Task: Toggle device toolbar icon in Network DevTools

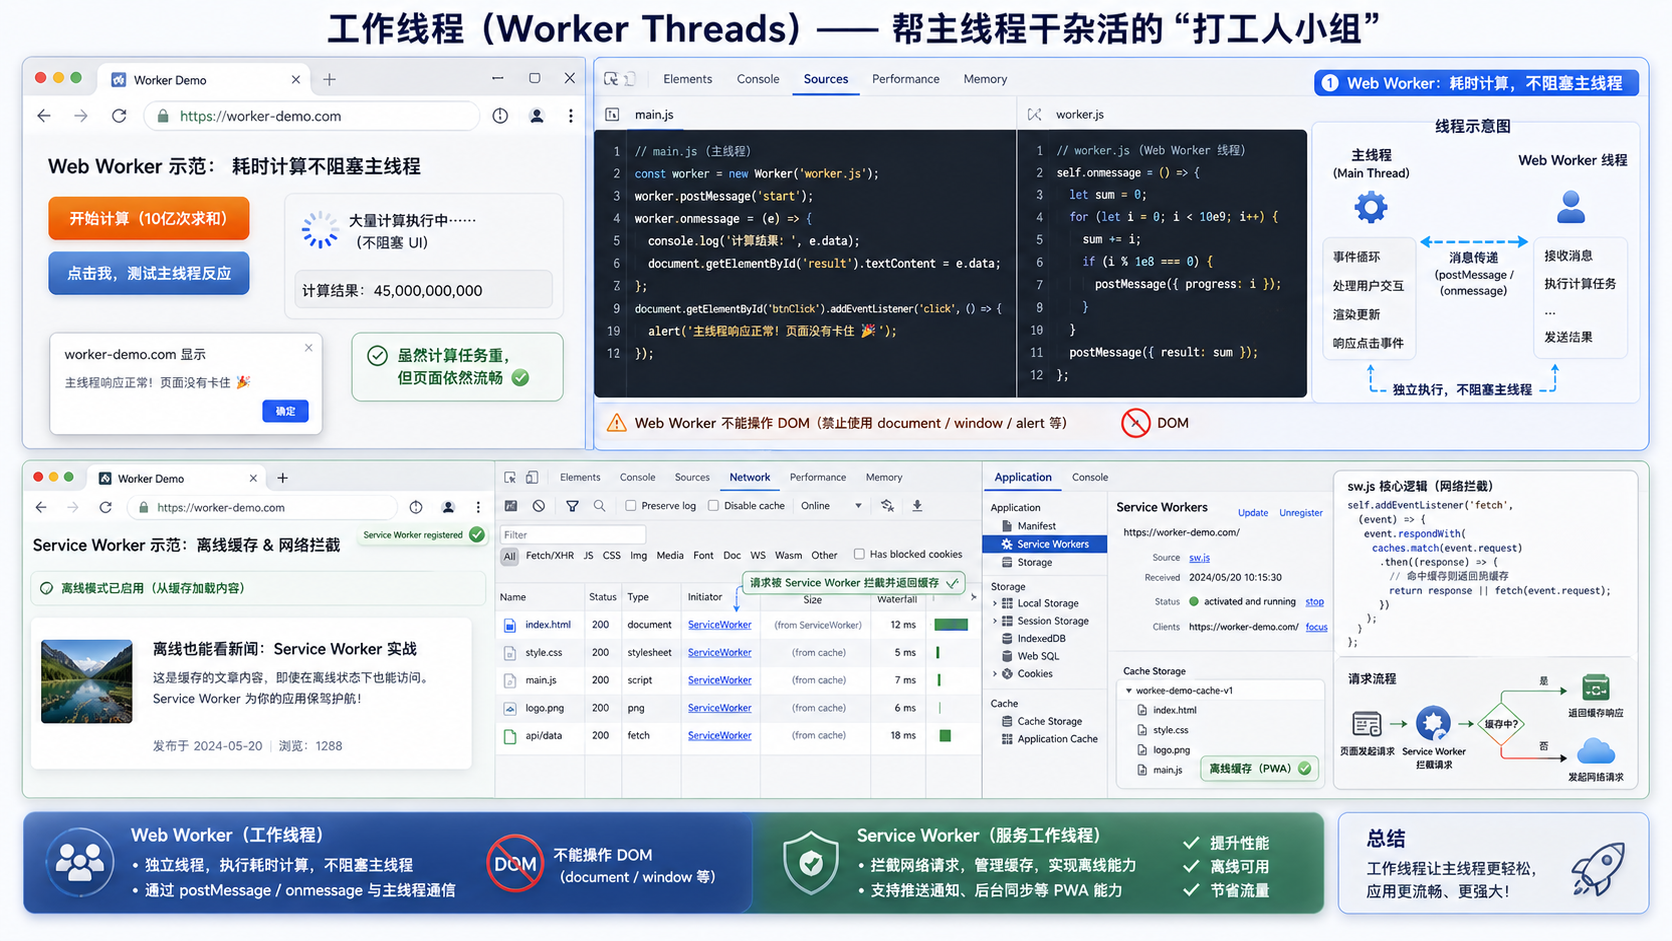Action: coord(532,478)
